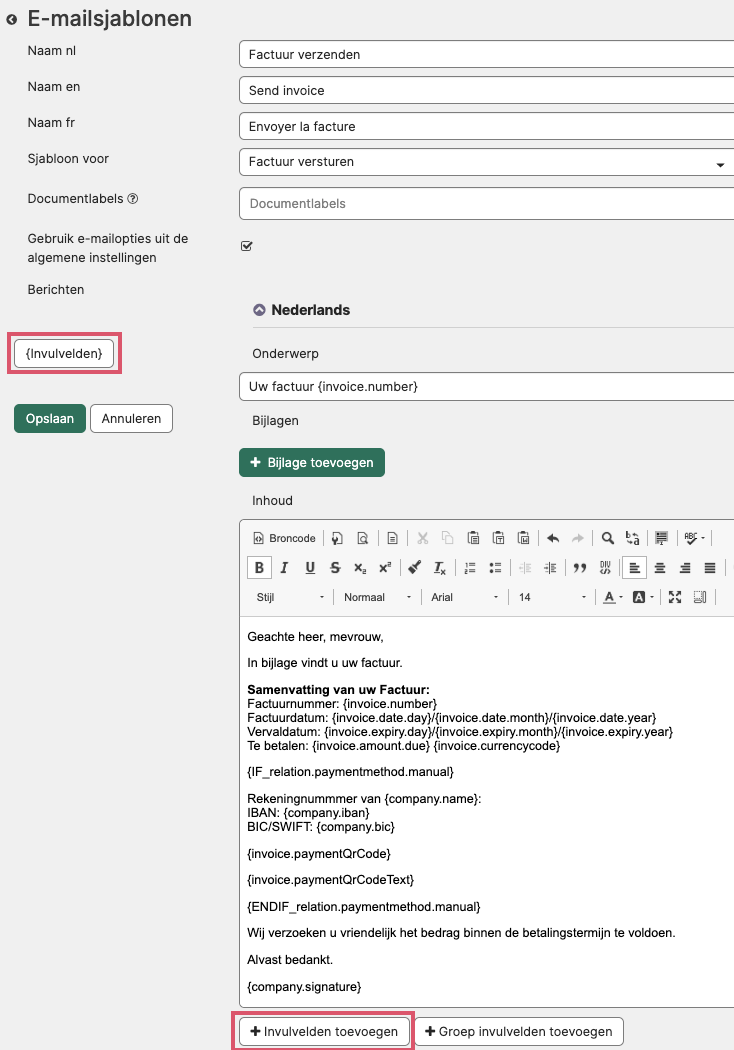Click the Paste from Word icon

pyautogui.click(x=524, y=538)
